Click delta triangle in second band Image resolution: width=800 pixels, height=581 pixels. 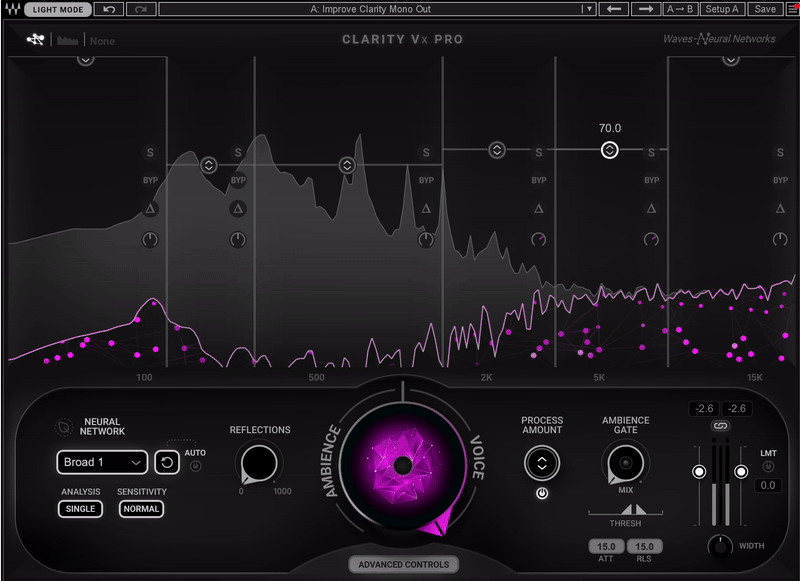point(238,209)
